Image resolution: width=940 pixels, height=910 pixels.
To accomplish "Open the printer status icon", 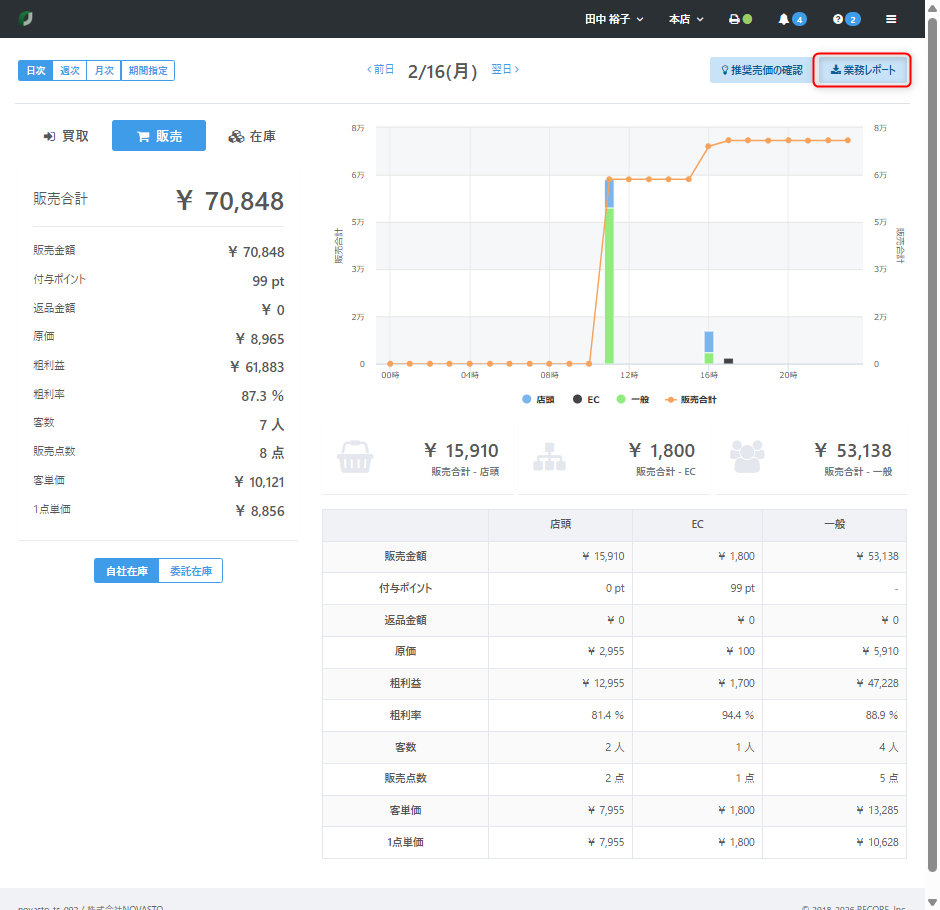I will (734, 19).
